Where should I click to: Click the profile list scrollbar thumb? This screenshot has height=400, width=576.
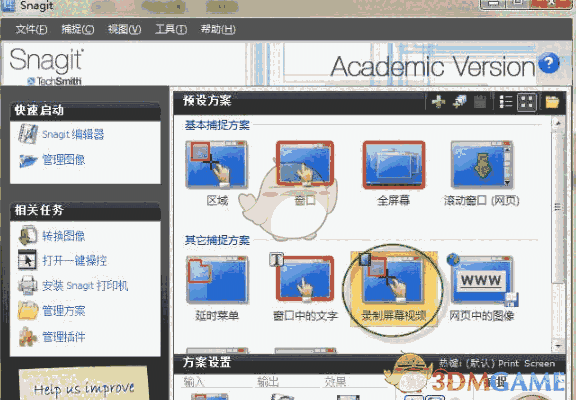tap(558, 206)
